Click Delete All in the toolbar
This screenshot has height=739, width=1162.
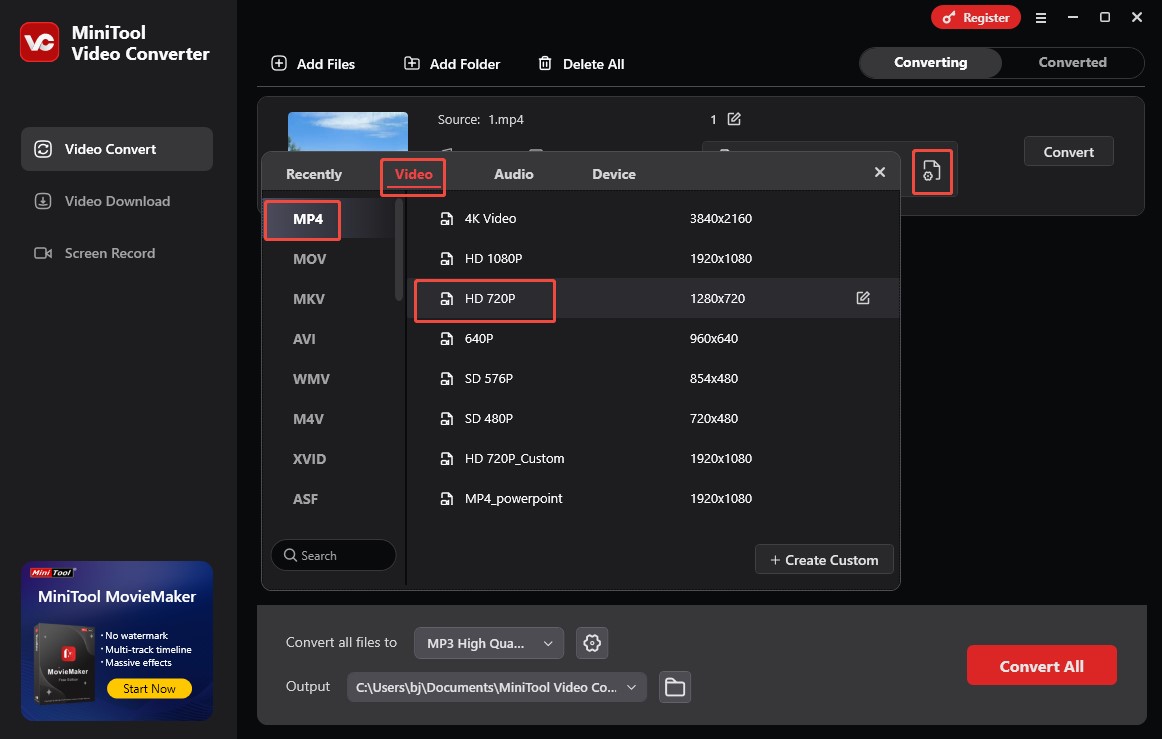click(x=581, y=64)
